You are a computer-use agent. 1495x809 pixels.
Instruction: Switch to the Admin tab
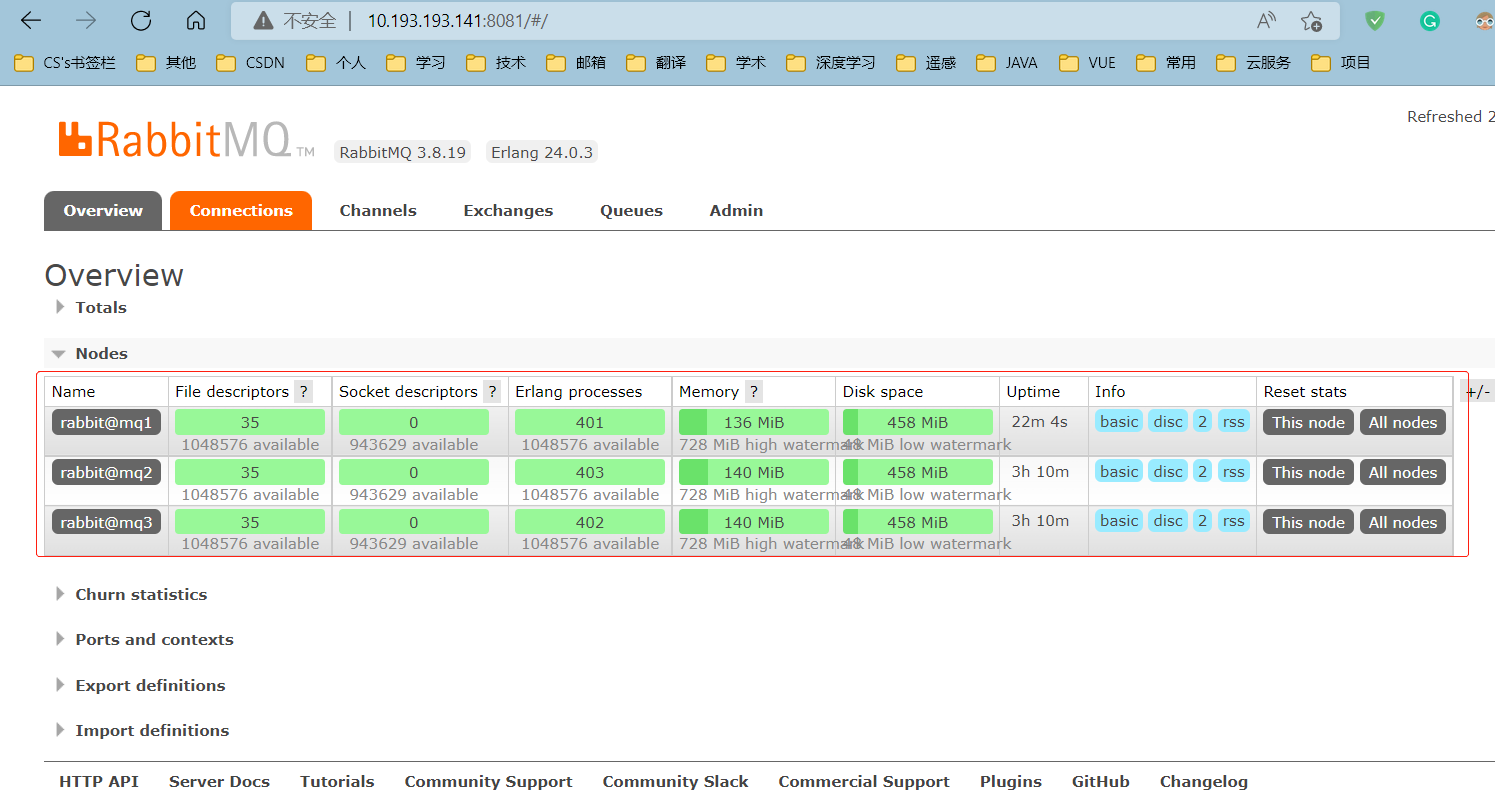736,211
